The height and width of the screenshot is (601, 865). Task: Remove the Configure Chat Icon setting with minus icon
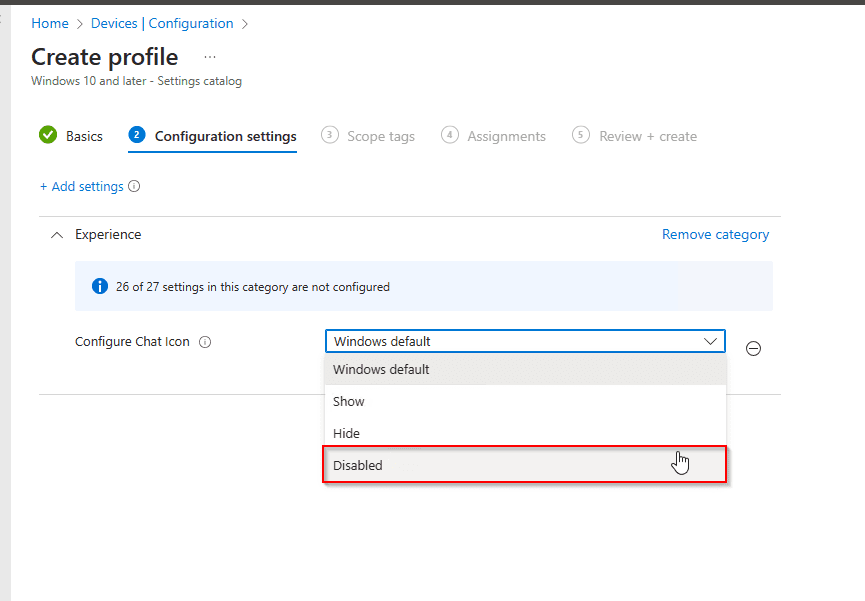click(x=754, y=348)
